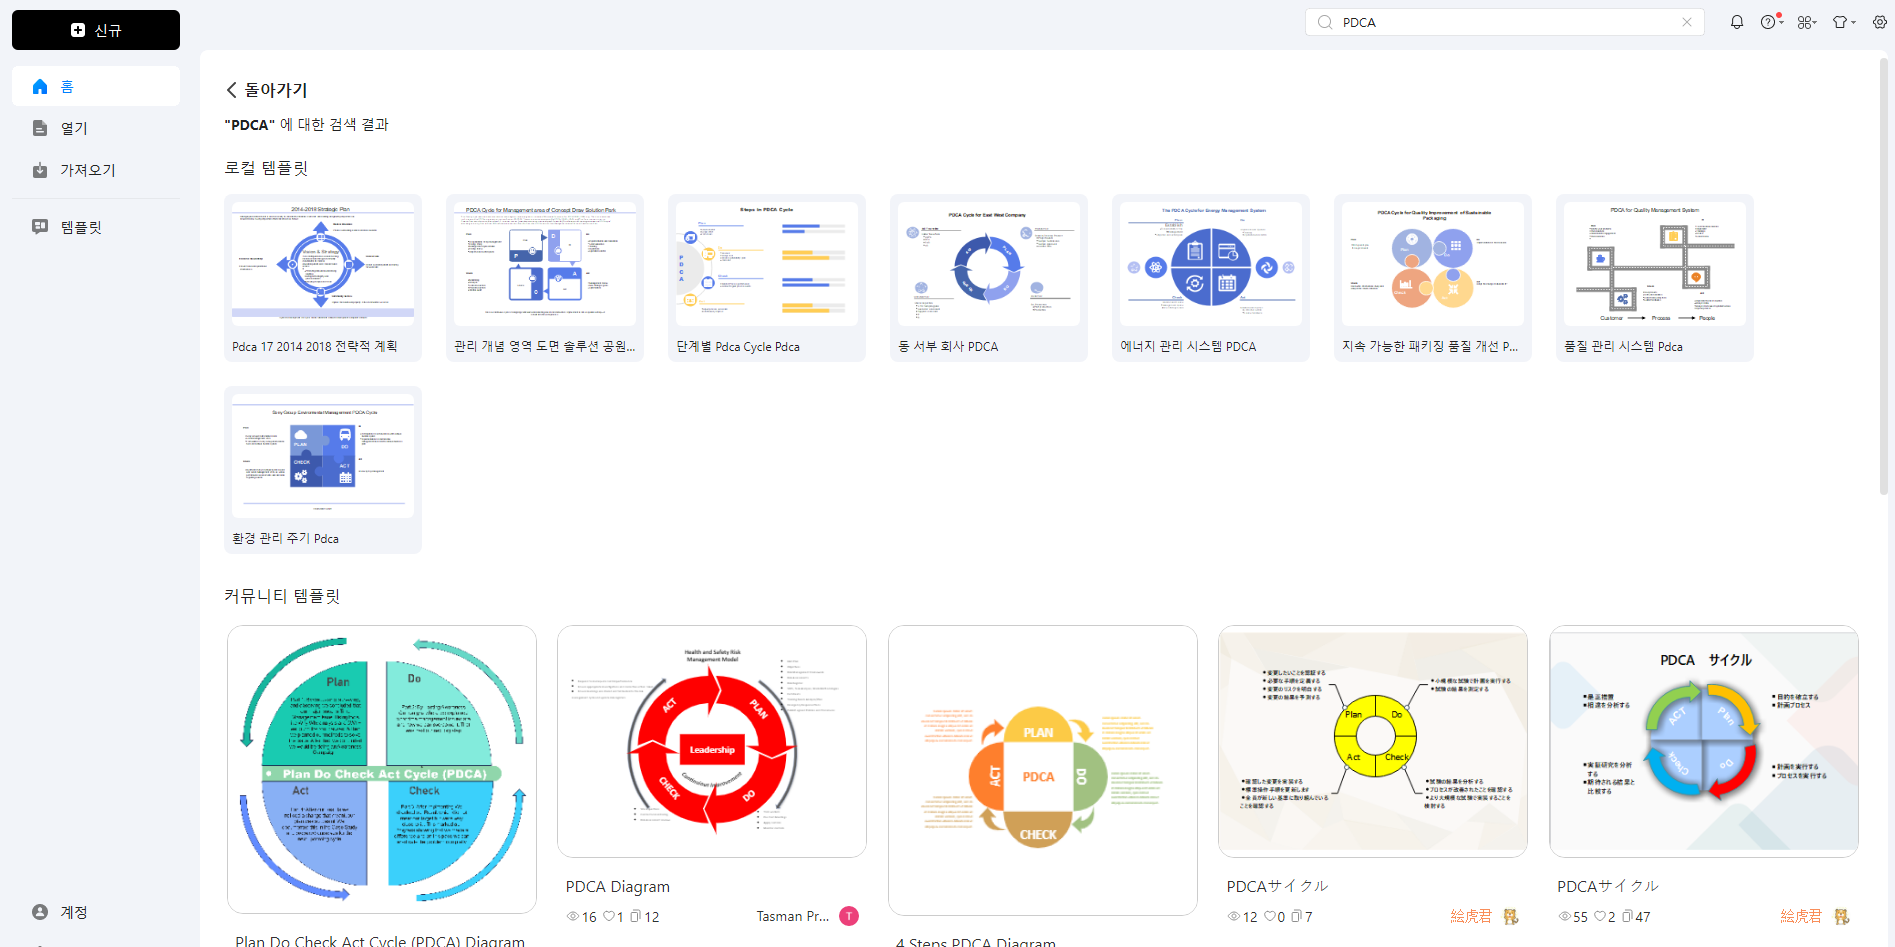
Task: Open 지속 가능한 패키징 품질 개선 template
Action: (1433, 278)
